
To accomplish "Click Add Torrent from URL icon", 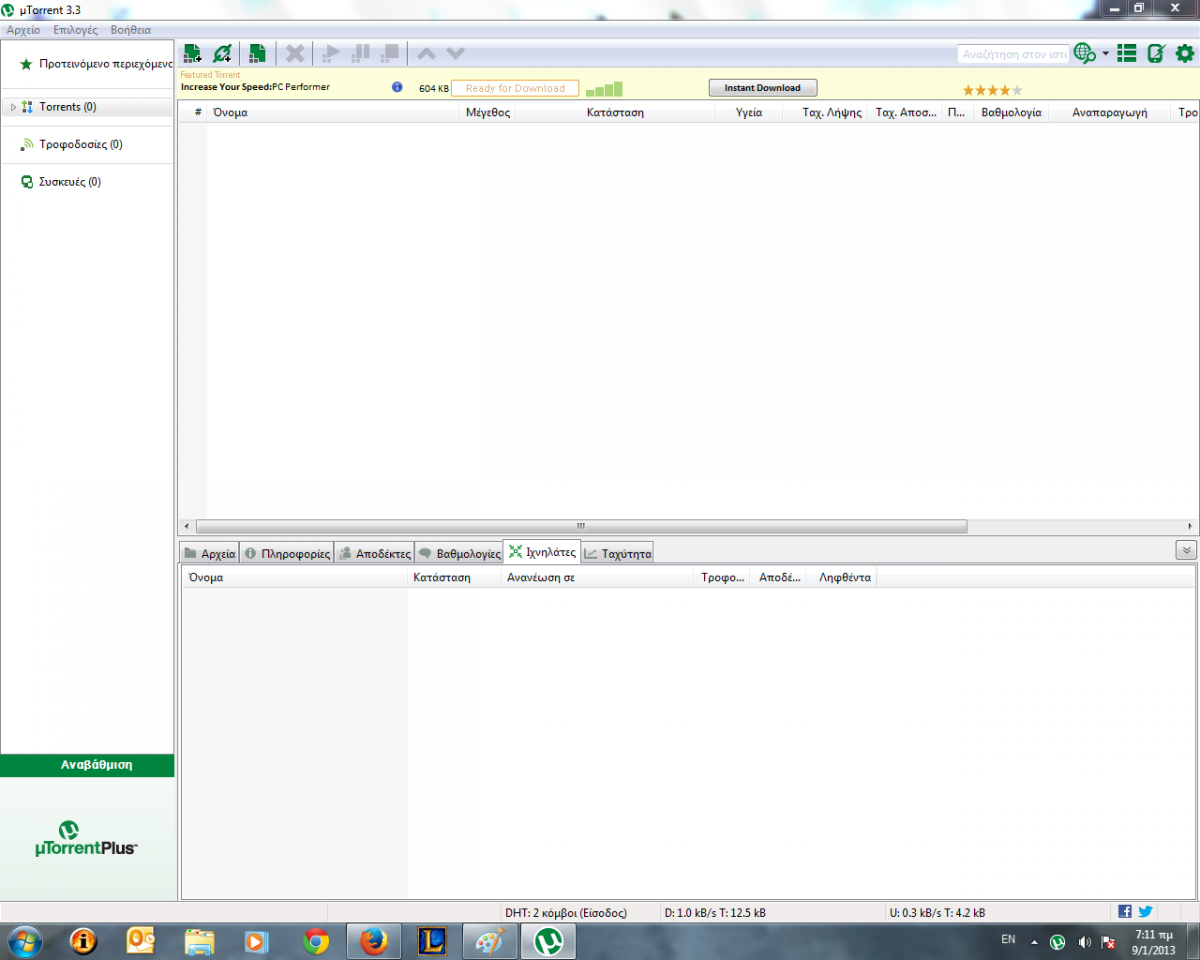I will (x=222, y=54).
